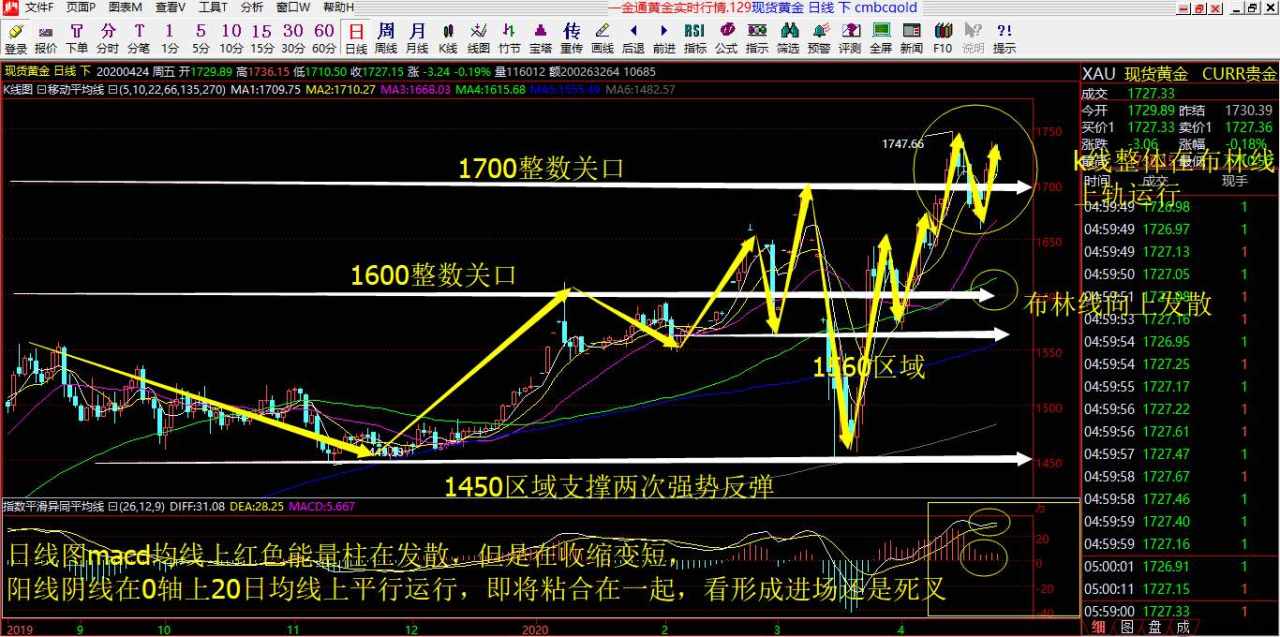Switch to 月线 monthly chart
This screenshot has height=637, width=1280.
417,38
